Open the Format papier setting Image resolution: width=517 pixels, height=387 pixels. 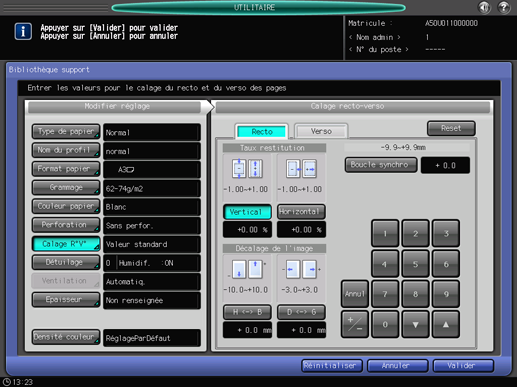[66, 169]
